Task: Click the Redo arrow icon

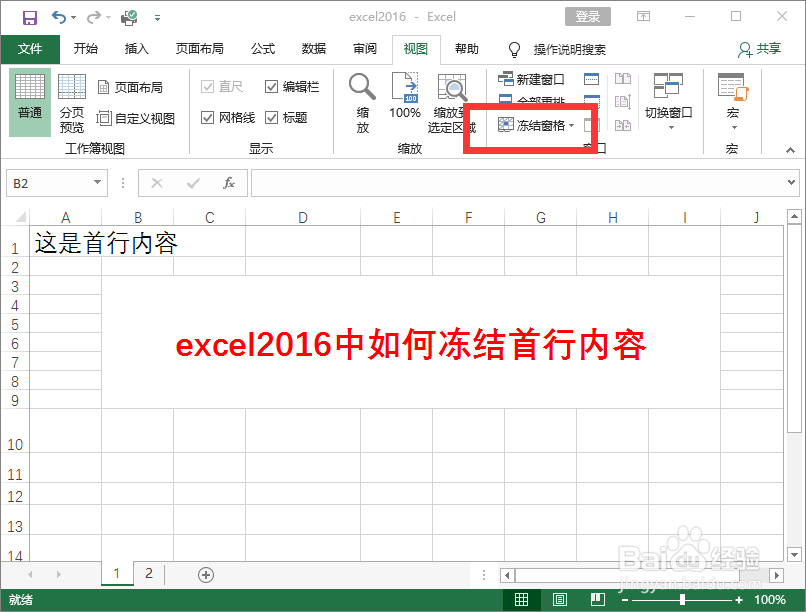Action: [94, 17]
